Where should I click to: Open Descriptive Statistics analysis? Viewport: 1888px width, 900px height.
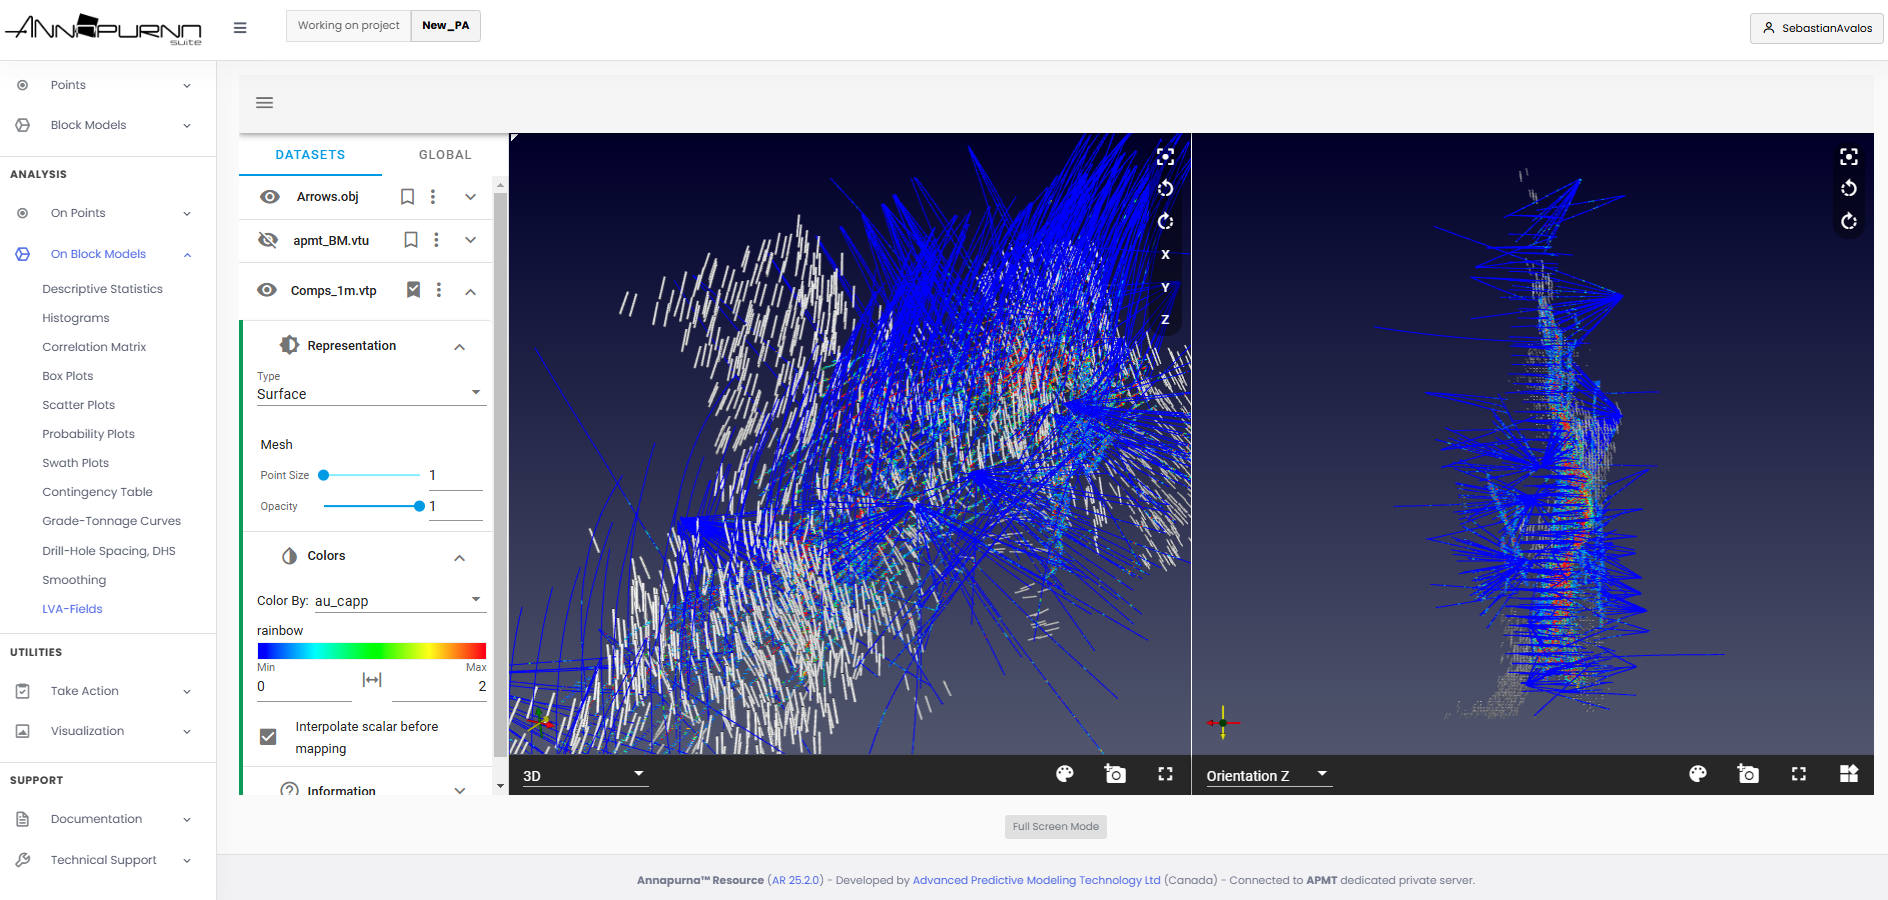coord(102,289)
